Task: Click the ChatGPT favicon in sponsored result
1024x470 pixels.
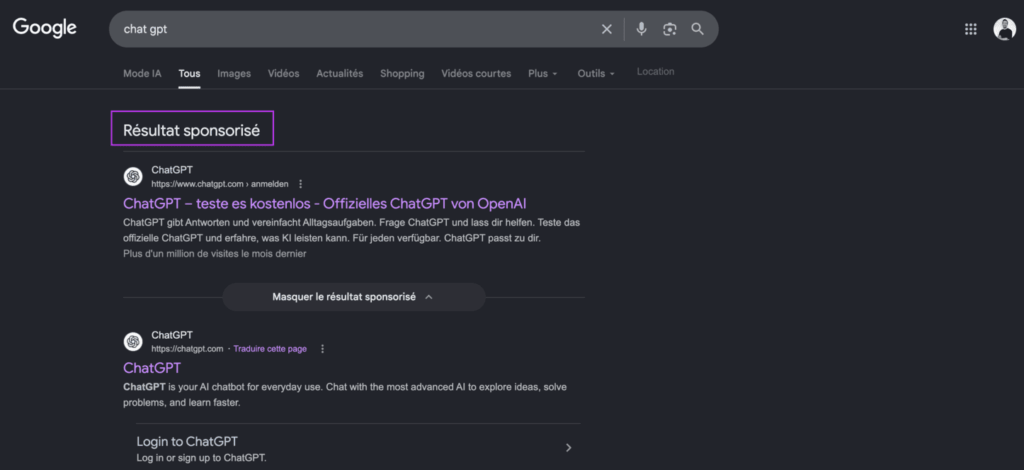Action: coord(133,176)
